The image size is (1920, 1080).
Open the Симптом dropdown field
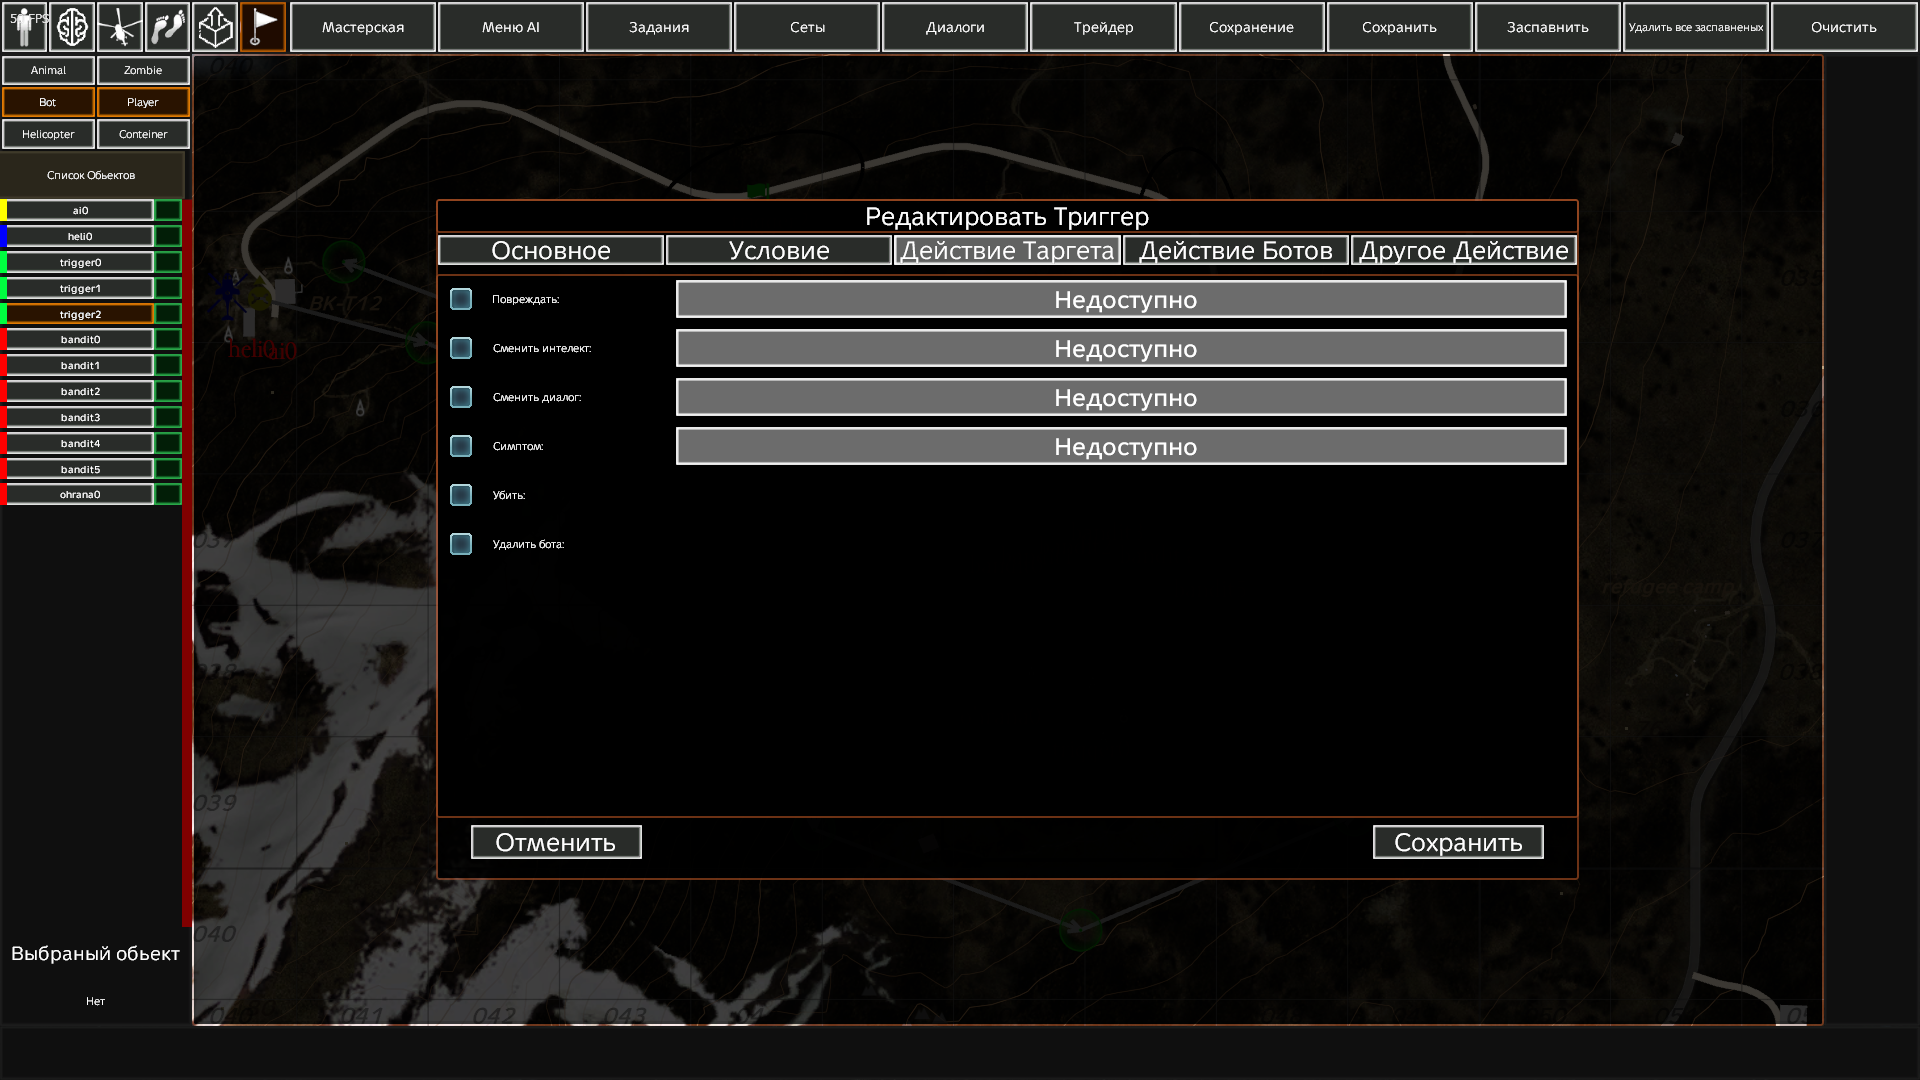pos(1121,446)
